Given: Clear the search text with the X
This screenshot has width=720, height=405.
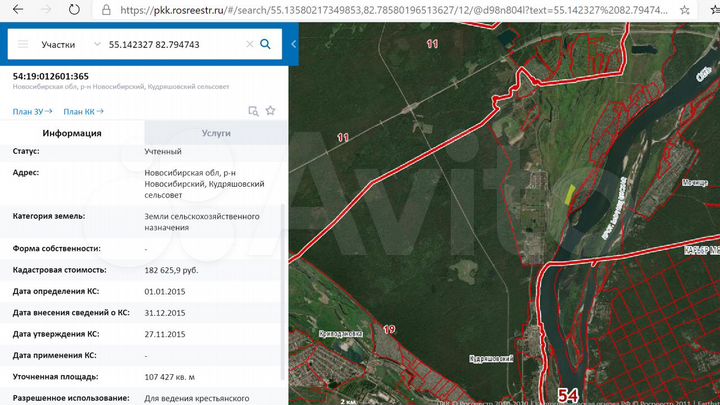Looking at the screenshot, I should point(249,44).
